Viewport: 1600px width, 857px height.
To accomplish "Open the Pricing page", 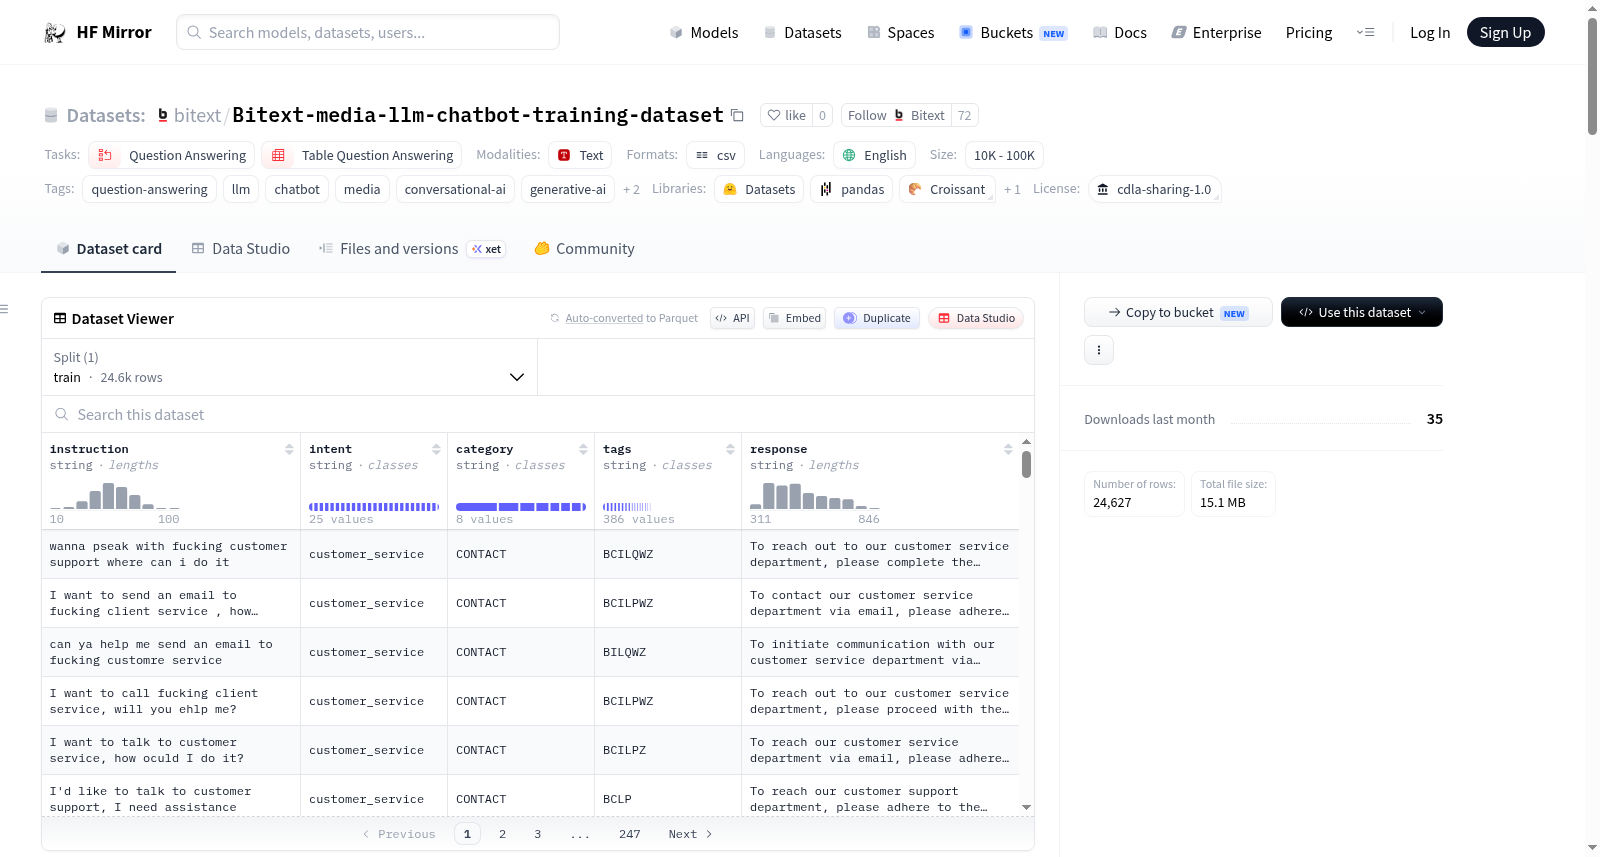I will point(1309,33).
